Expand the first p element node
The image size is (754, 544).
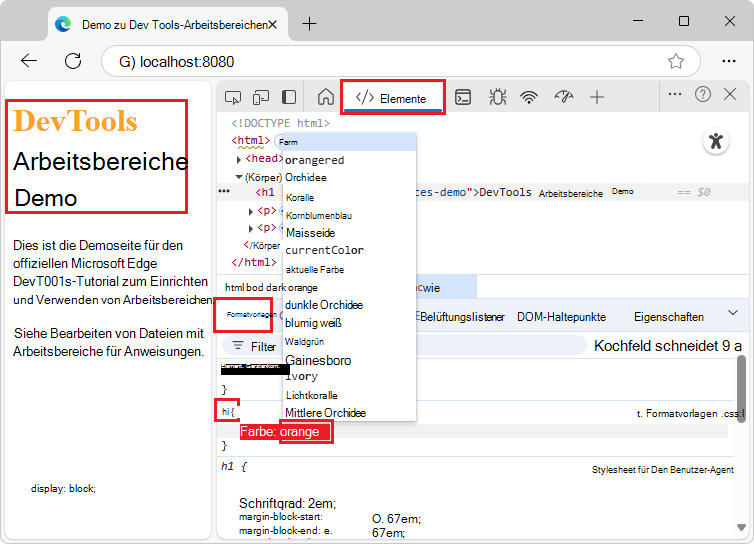pyautogui.click(x=251, y=212)
